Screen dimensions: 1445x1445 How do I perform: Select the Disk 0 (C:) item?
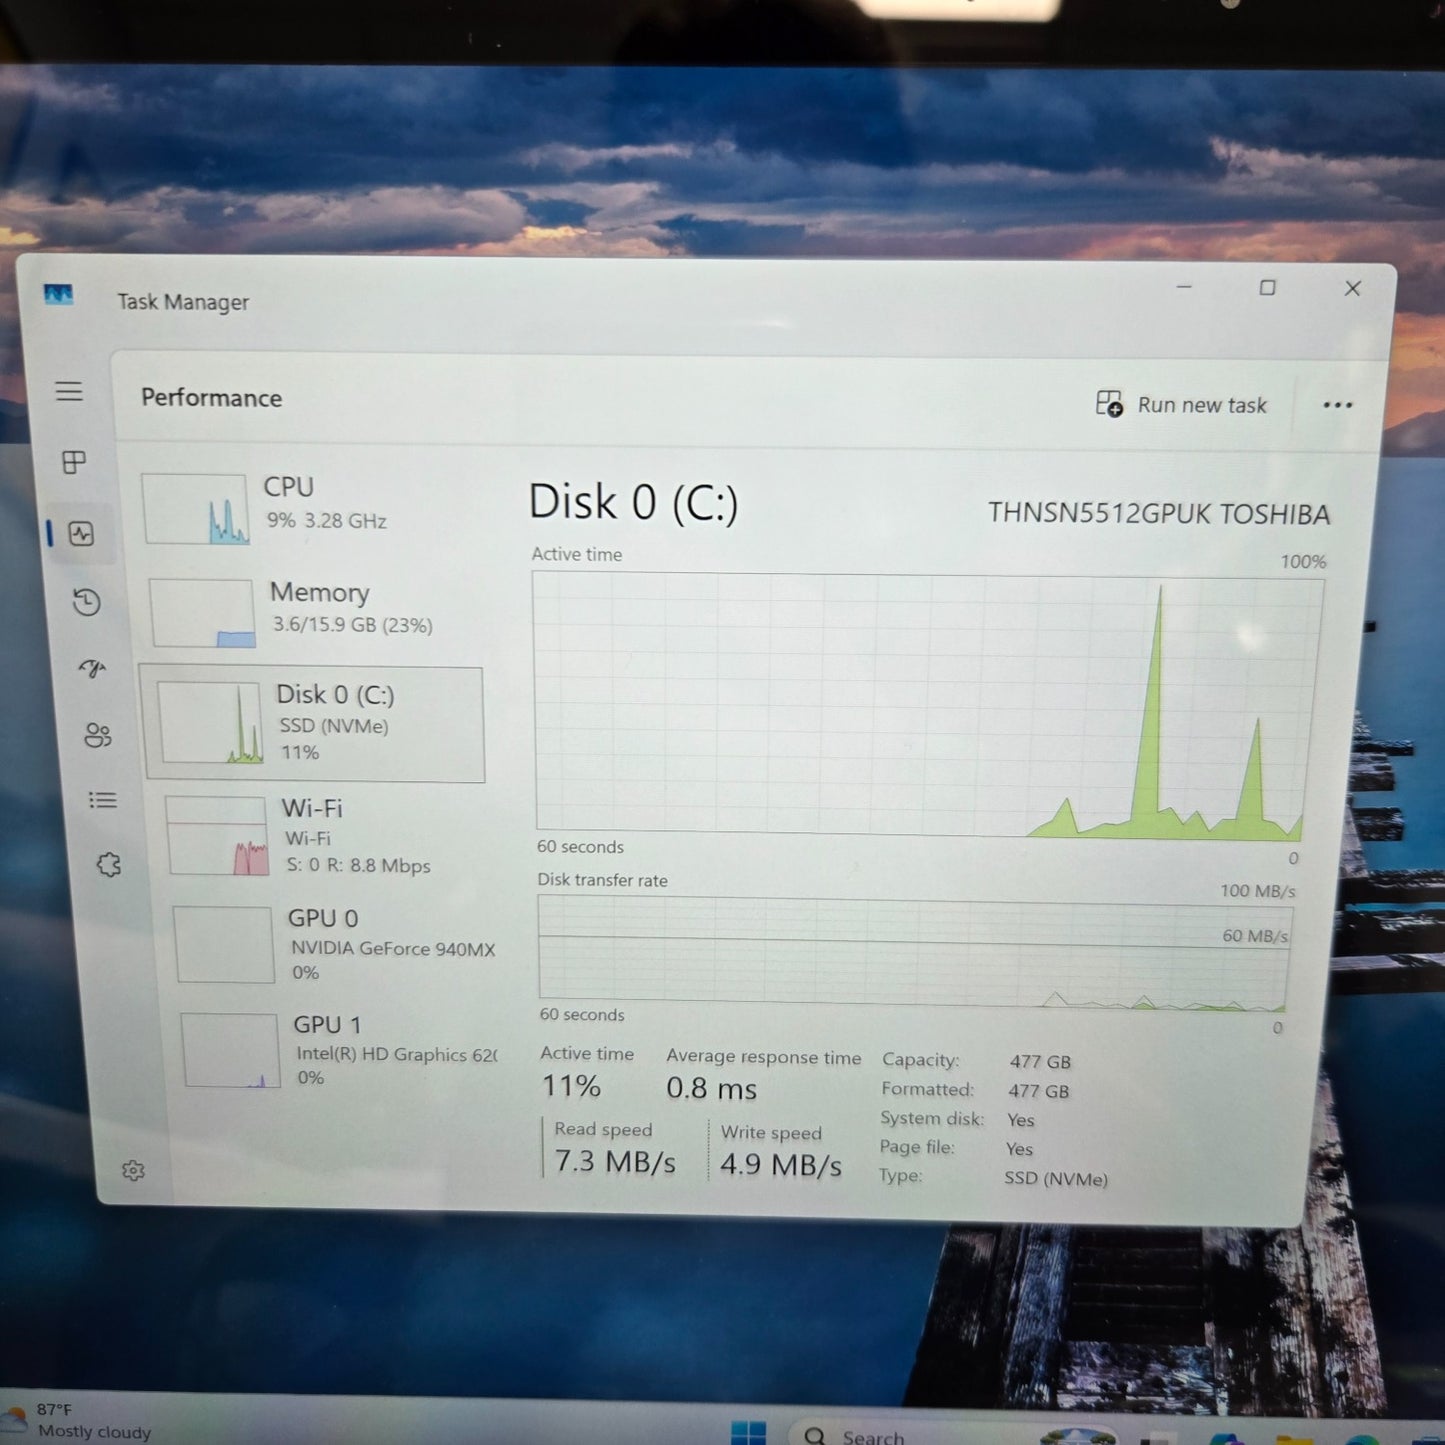point(315,724)
